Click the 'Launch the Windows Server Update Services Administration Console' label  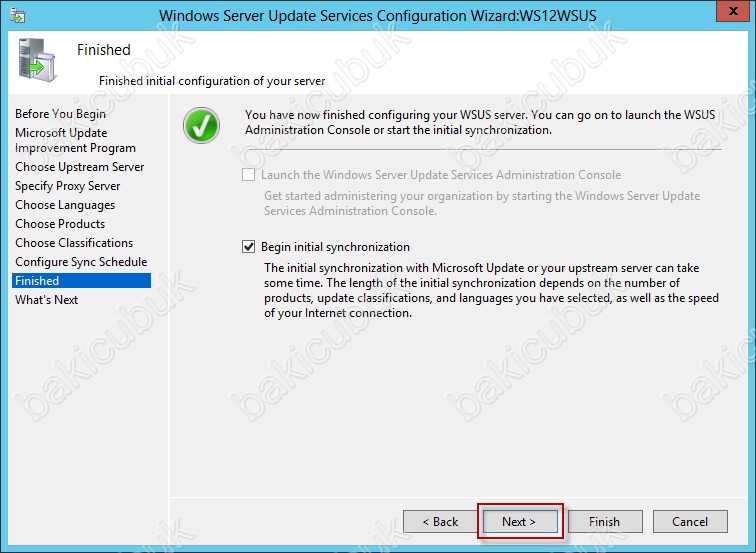click(x=441, y=175)
